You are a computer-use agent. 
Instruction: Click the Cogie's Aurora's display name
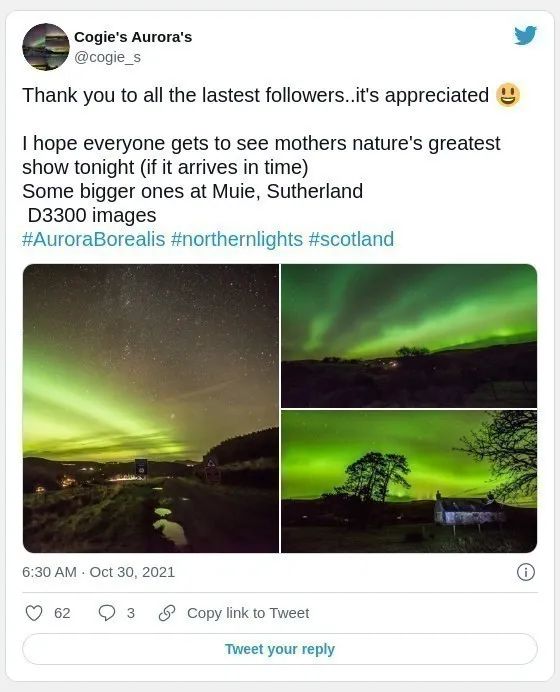[x=133, y=37]
